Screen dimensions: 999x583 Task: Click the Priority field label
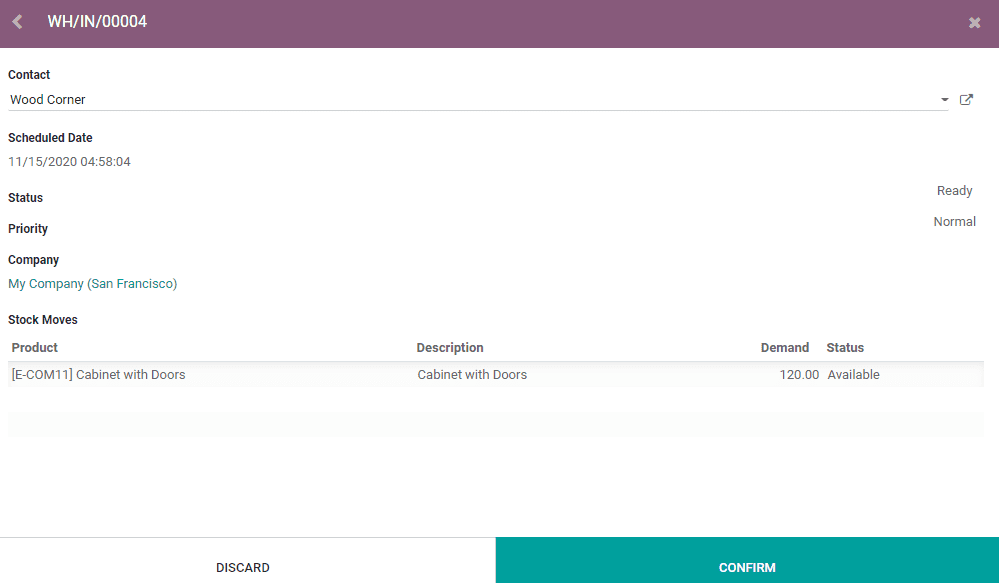click(28, 229)
